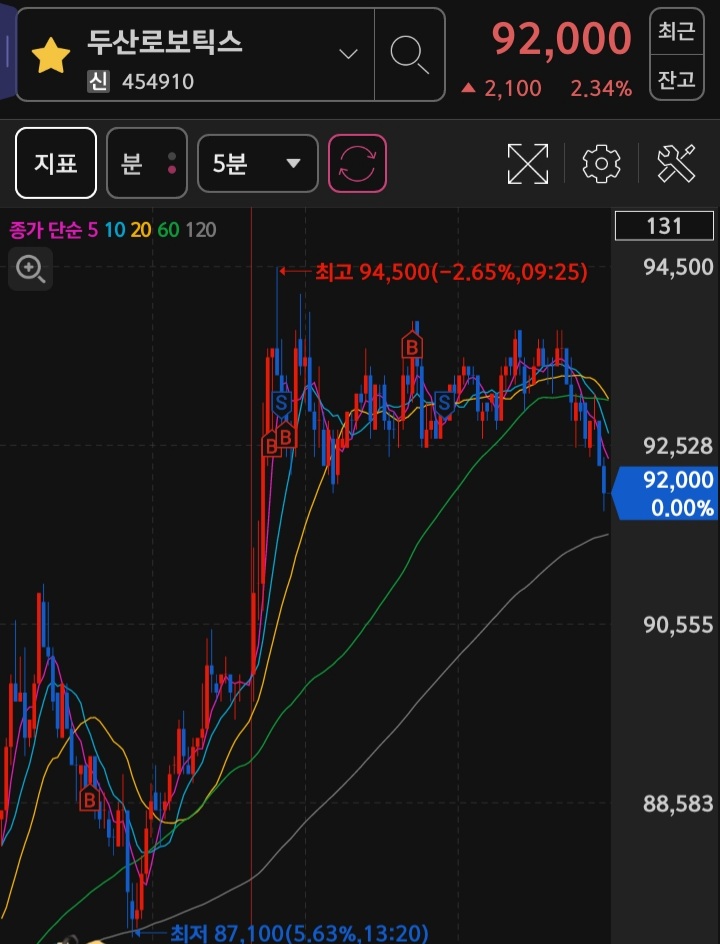Open the 지표 indicators button
The height and width of the screenshot is (944, 720).
[56, 163]
